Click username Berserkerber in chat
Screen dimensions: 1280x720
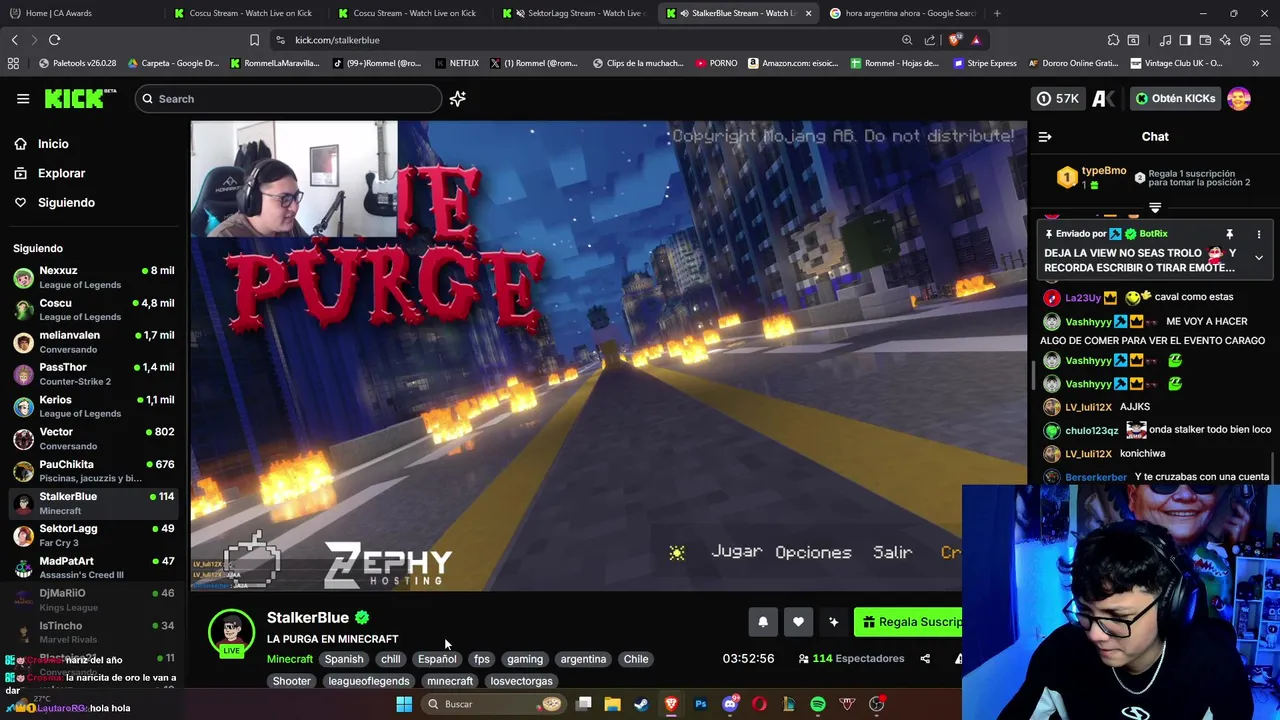(x=1096, y=477)
